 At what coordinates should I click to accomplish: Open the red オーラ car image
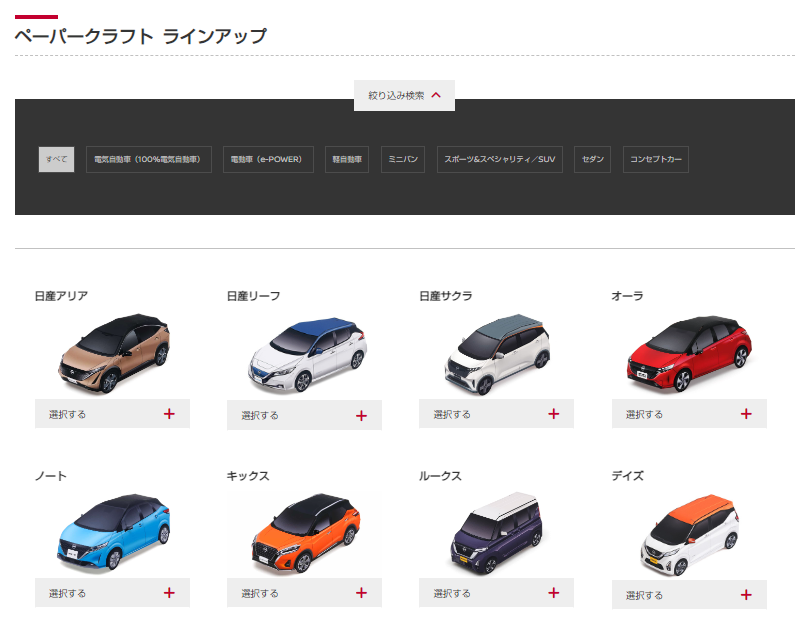[x=689, y=354]
